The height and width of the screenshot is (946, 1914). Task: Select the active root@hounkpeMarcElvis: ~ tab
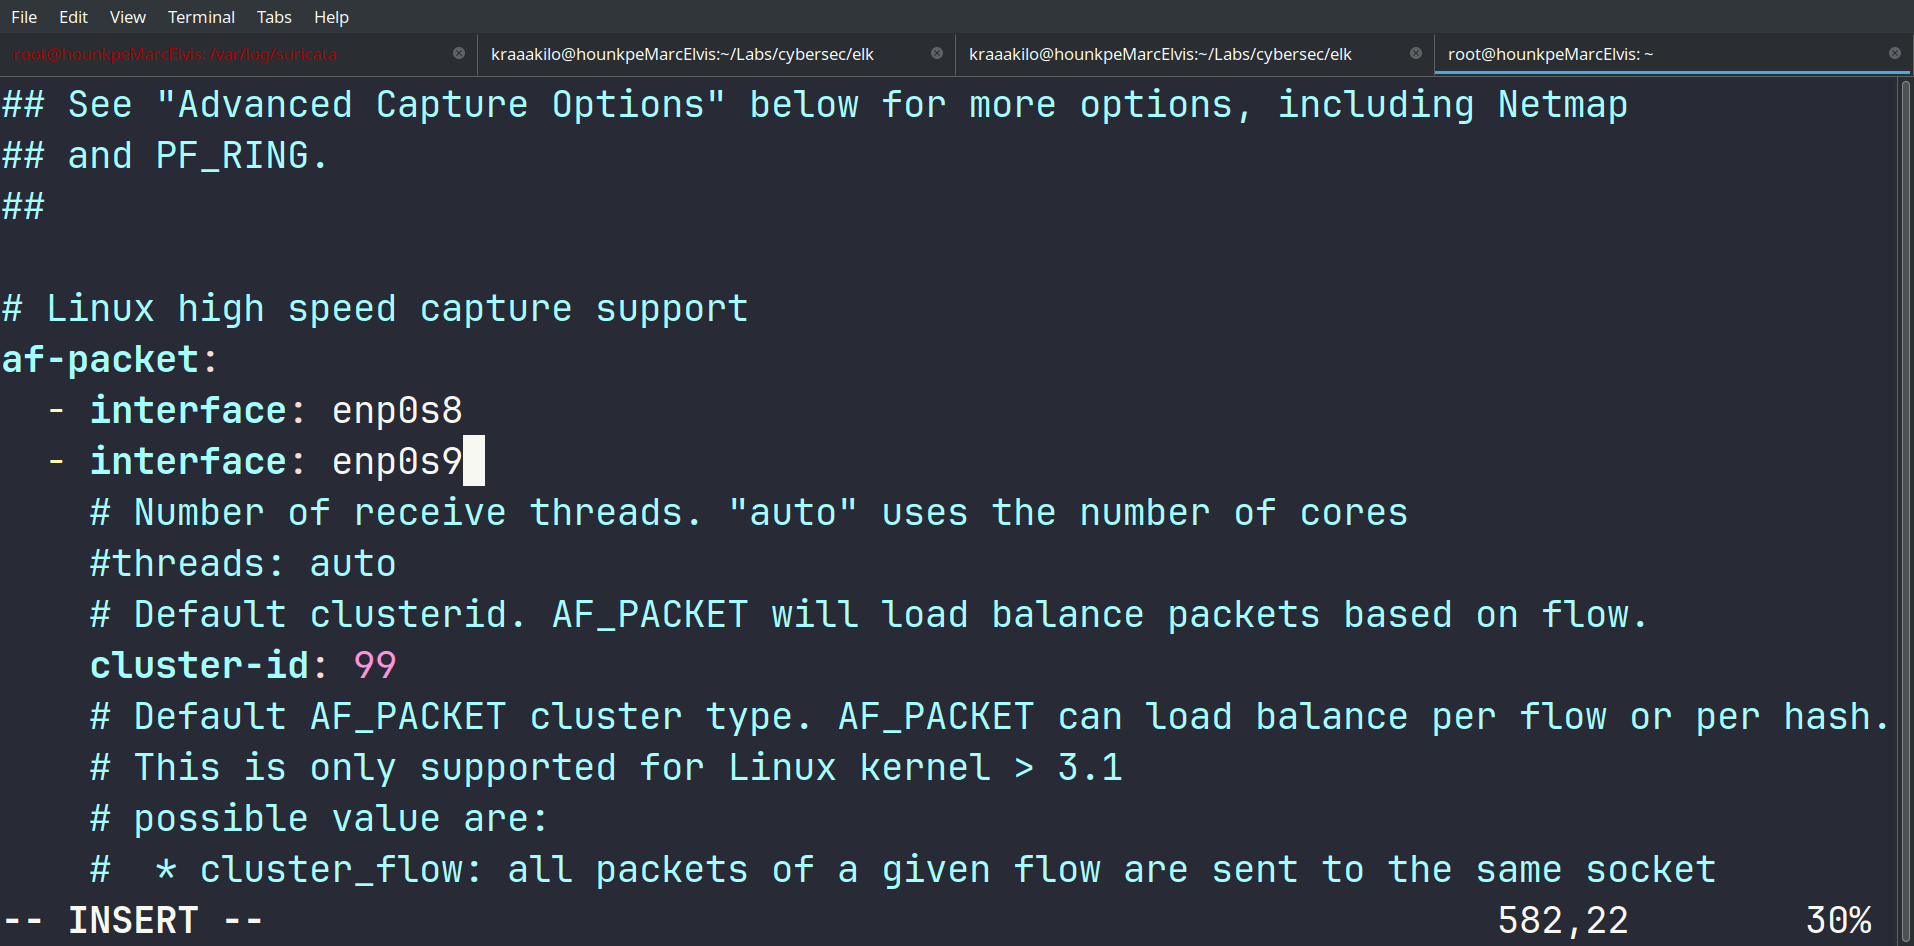pyautogui.click(x=1550, y=54)
